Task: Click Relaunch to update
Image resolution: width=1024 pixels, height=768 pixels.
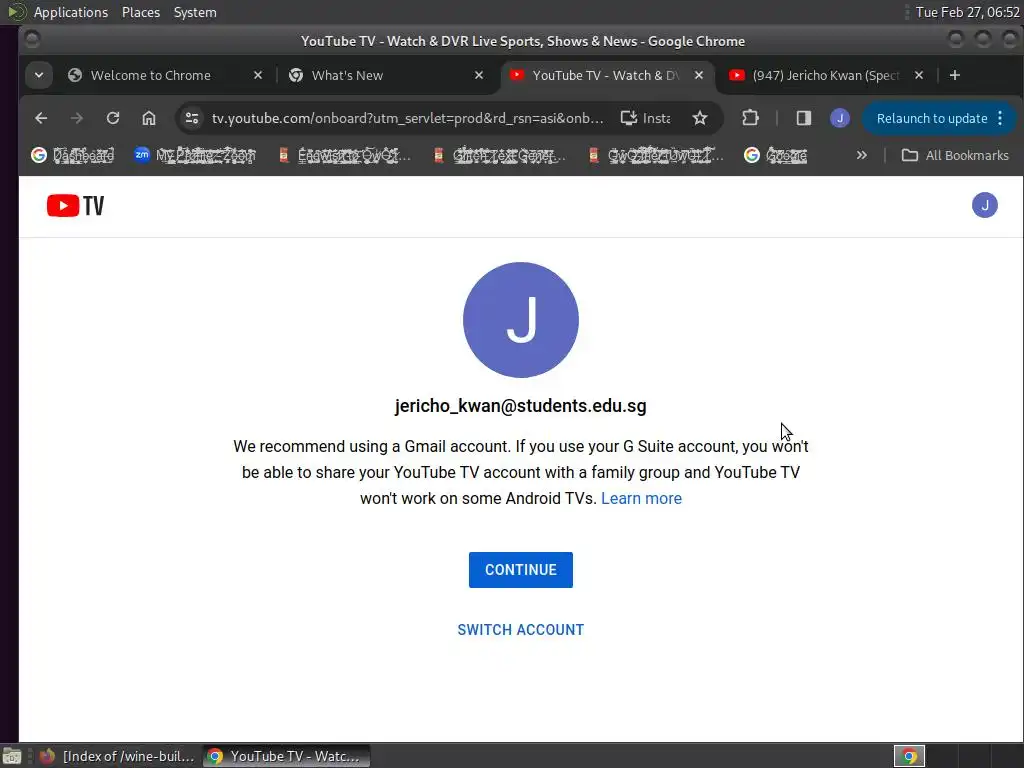Action: click(931, 118)
